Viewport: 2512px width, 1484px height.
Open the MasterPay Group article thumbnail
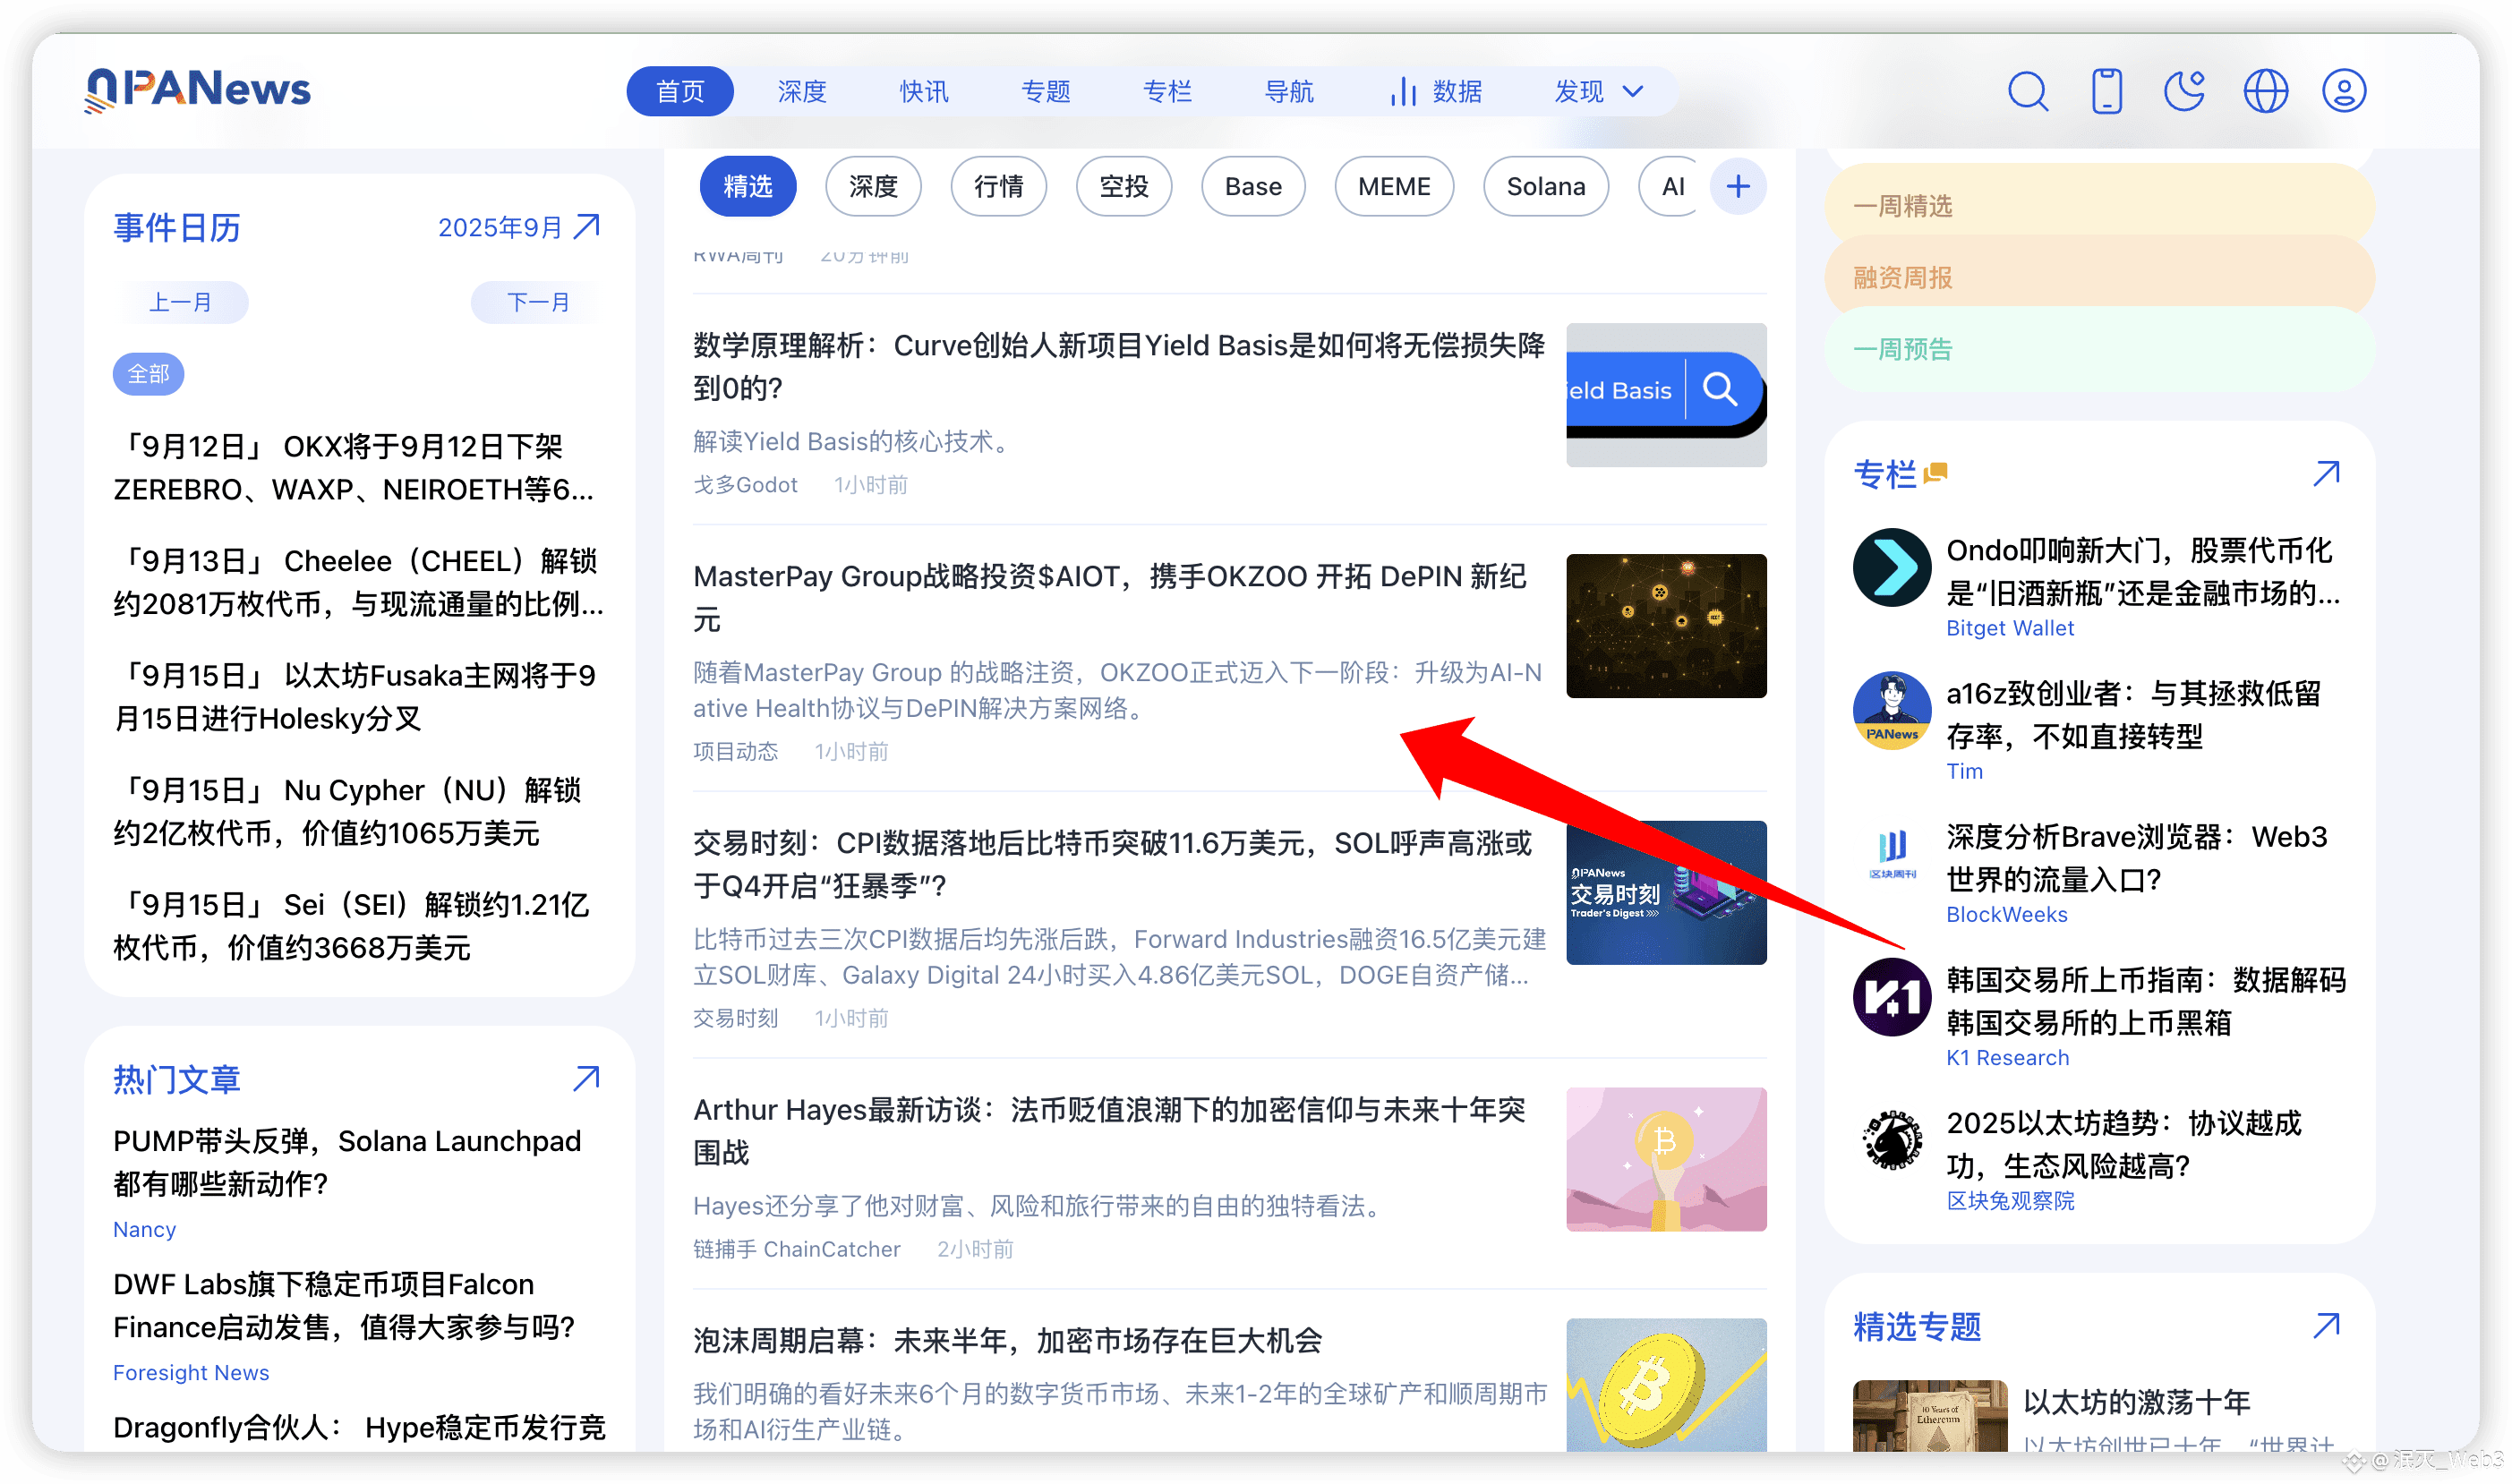[x=1666, y=626]
